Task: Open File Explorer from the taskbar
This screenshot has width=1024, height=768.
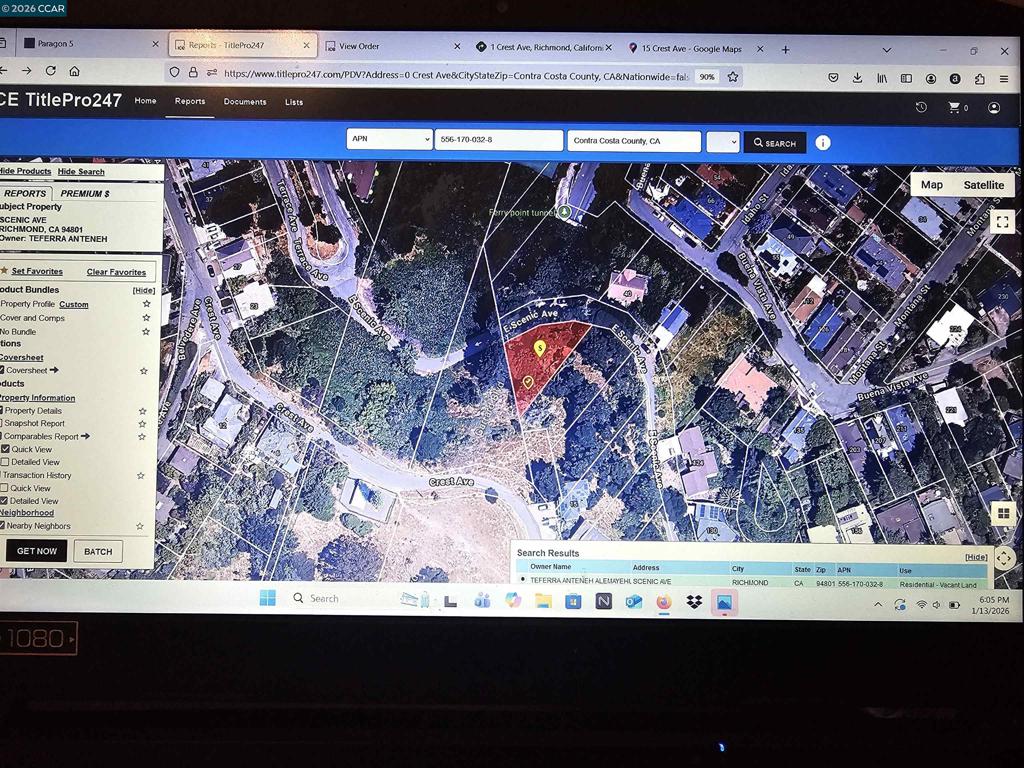Action: pos(543,601)
